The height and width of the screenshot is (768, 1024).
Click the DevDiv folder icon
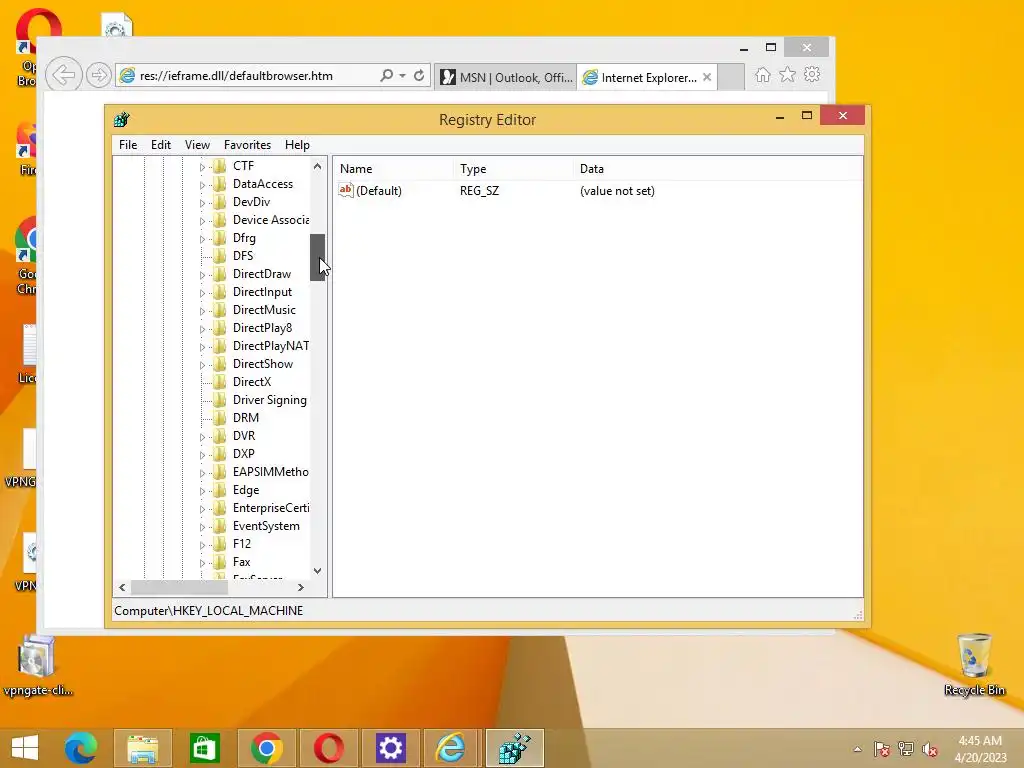point(220,202)
